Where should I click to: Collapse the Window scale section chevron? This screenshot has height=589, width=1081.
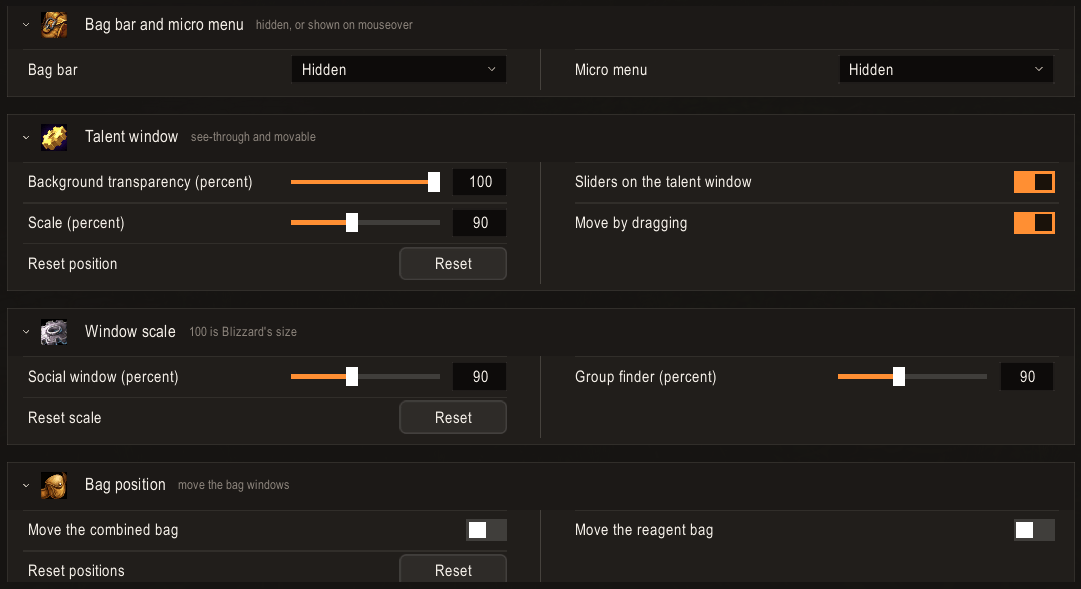[26, 332]
